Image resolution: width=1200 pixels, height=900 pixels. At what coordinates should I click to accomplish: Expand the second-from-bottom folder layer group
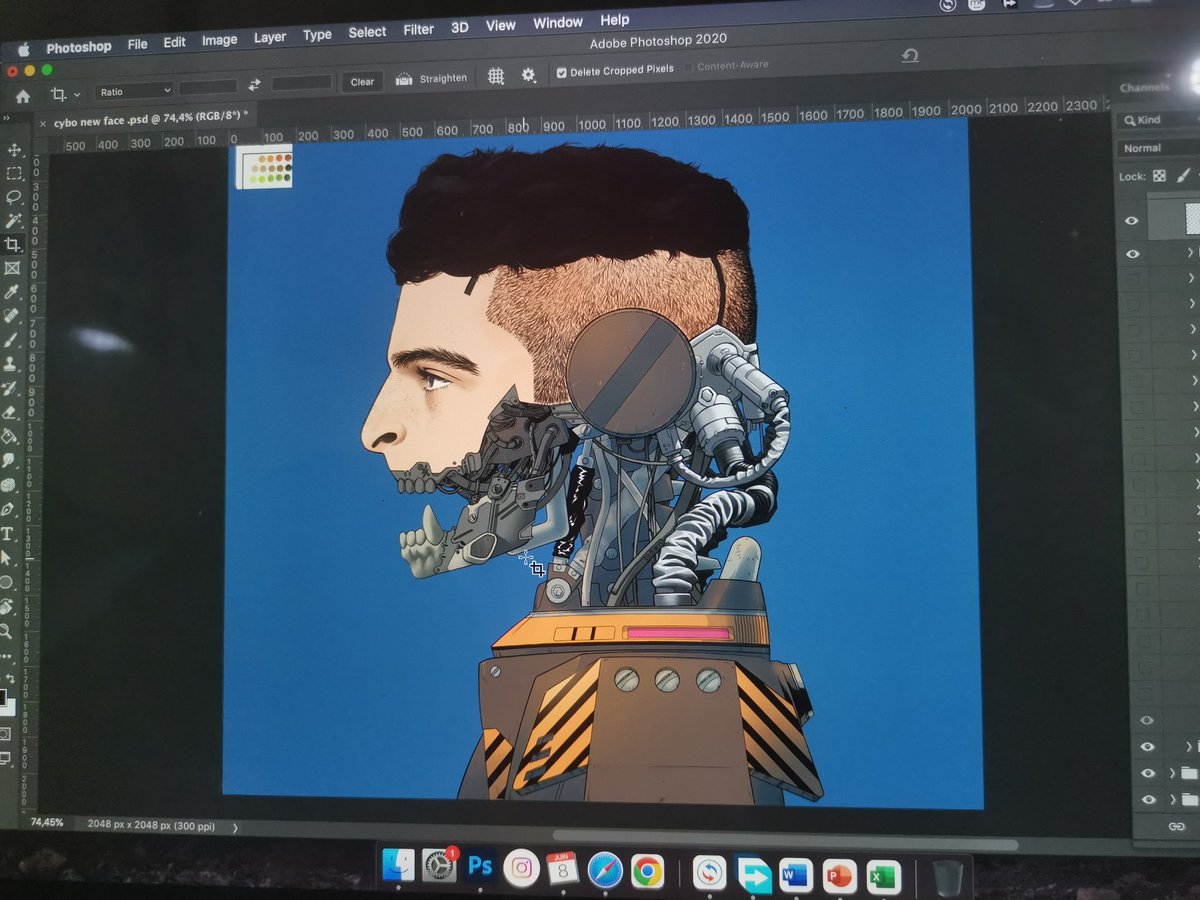(x=1171, y=773)
